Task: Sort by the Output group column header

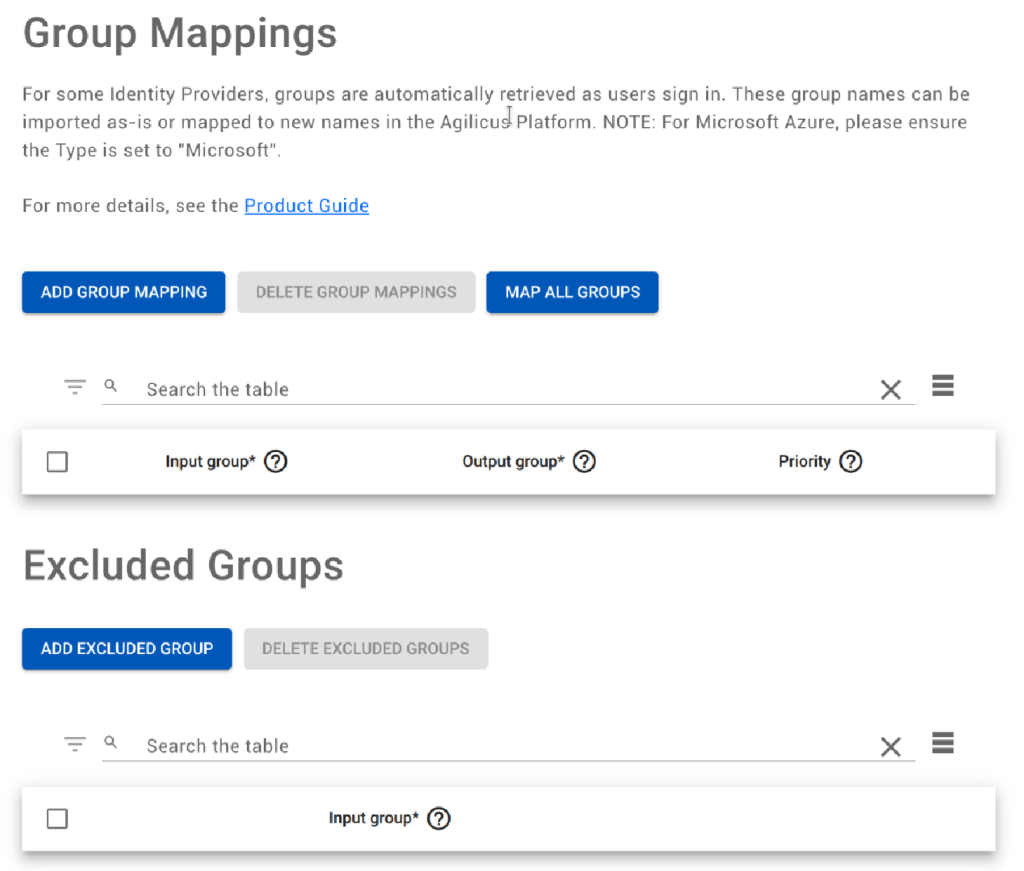Action: [x=513, y=462]
